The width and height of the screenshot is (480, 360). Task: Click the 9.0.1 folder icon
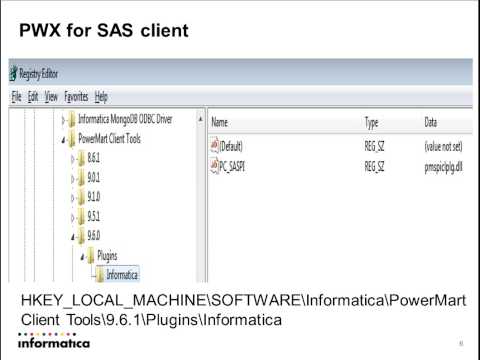pyautogui.click(x=81, y=178)
